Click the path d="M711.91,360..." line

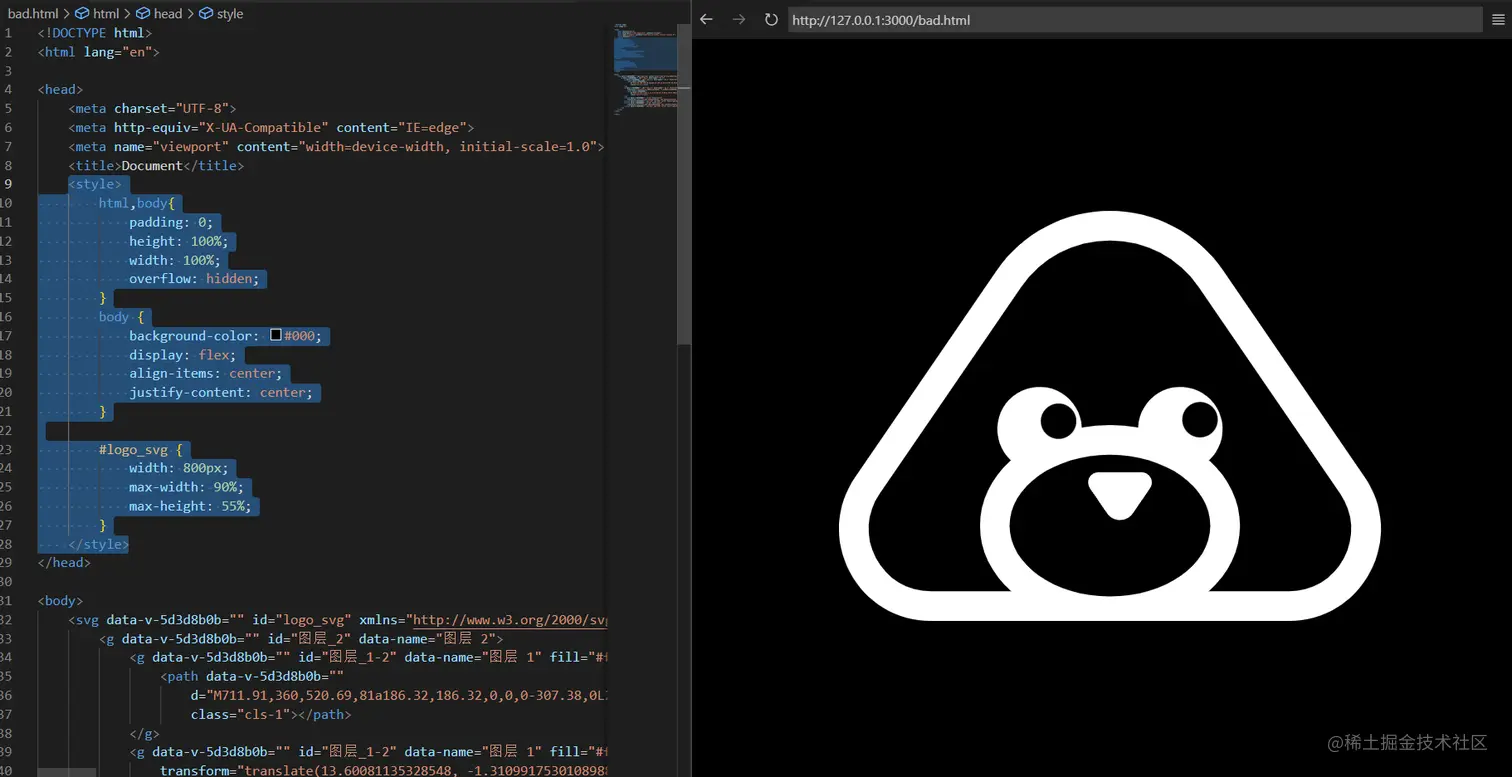click(398, 694)
